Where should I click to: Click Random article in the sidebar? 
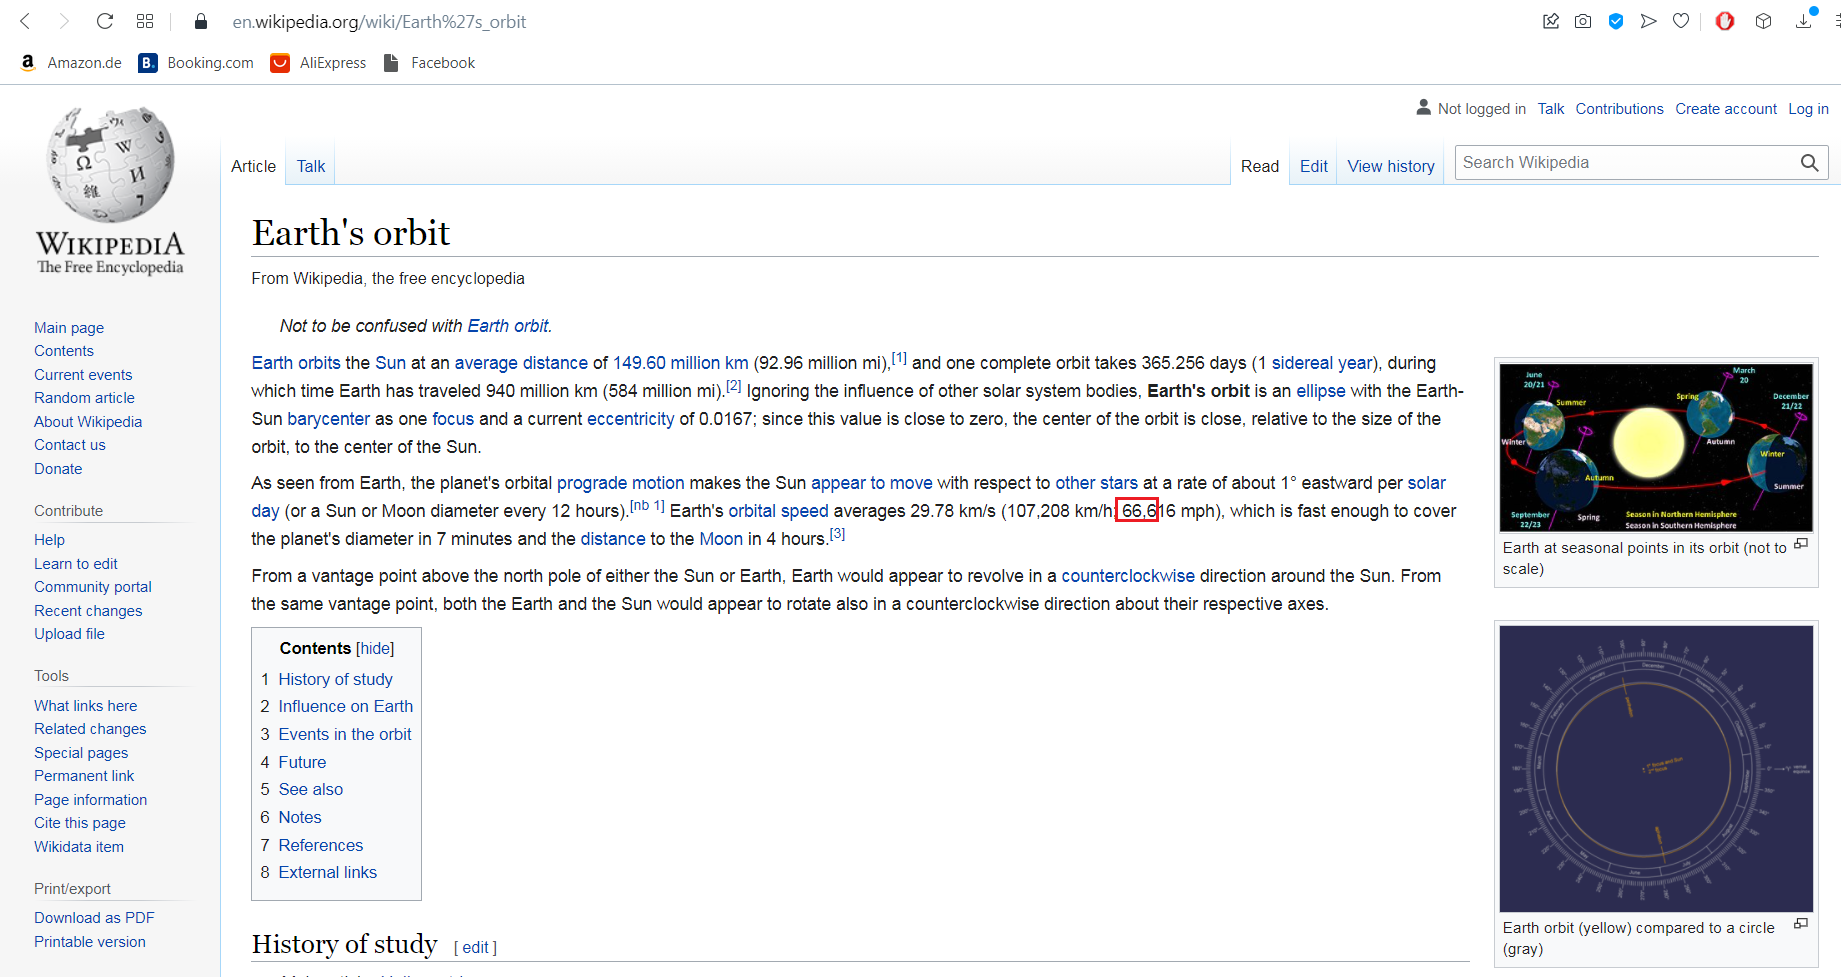tap(84, 398)
